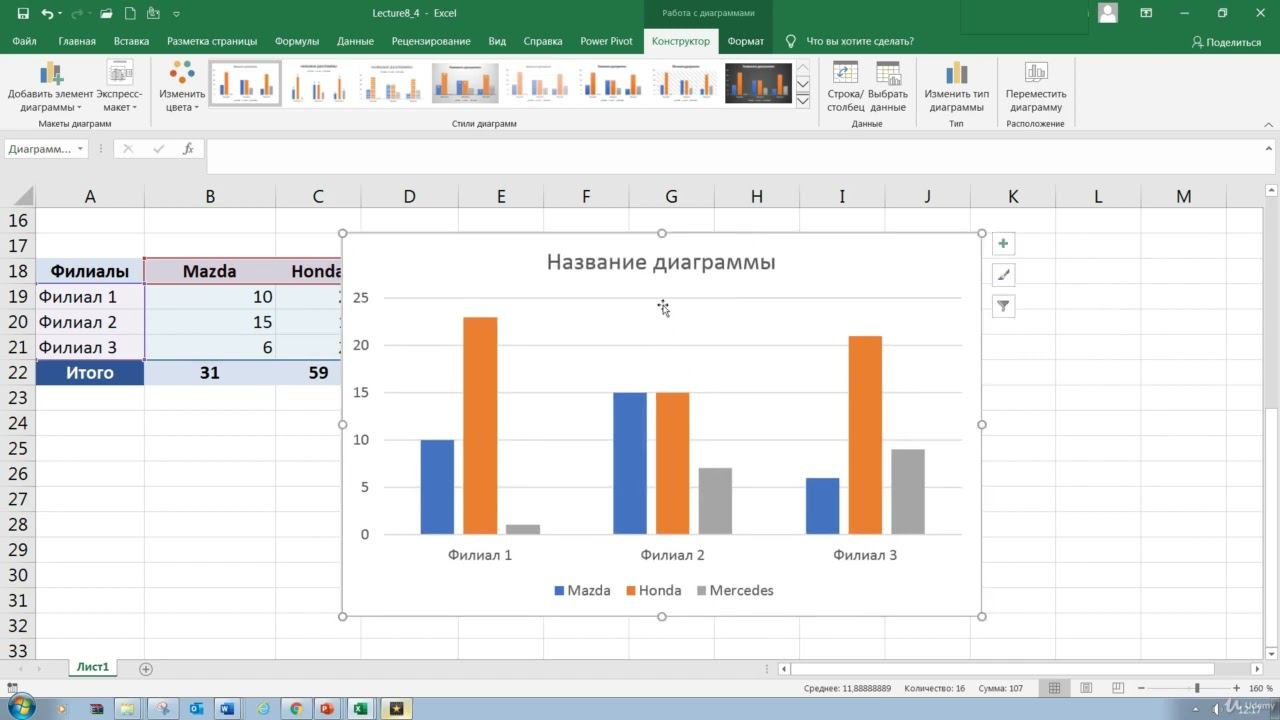Viewport: 1280px width, 720px height.
Task: Click the chart filter funnel button
Action: pos(1003,306)
